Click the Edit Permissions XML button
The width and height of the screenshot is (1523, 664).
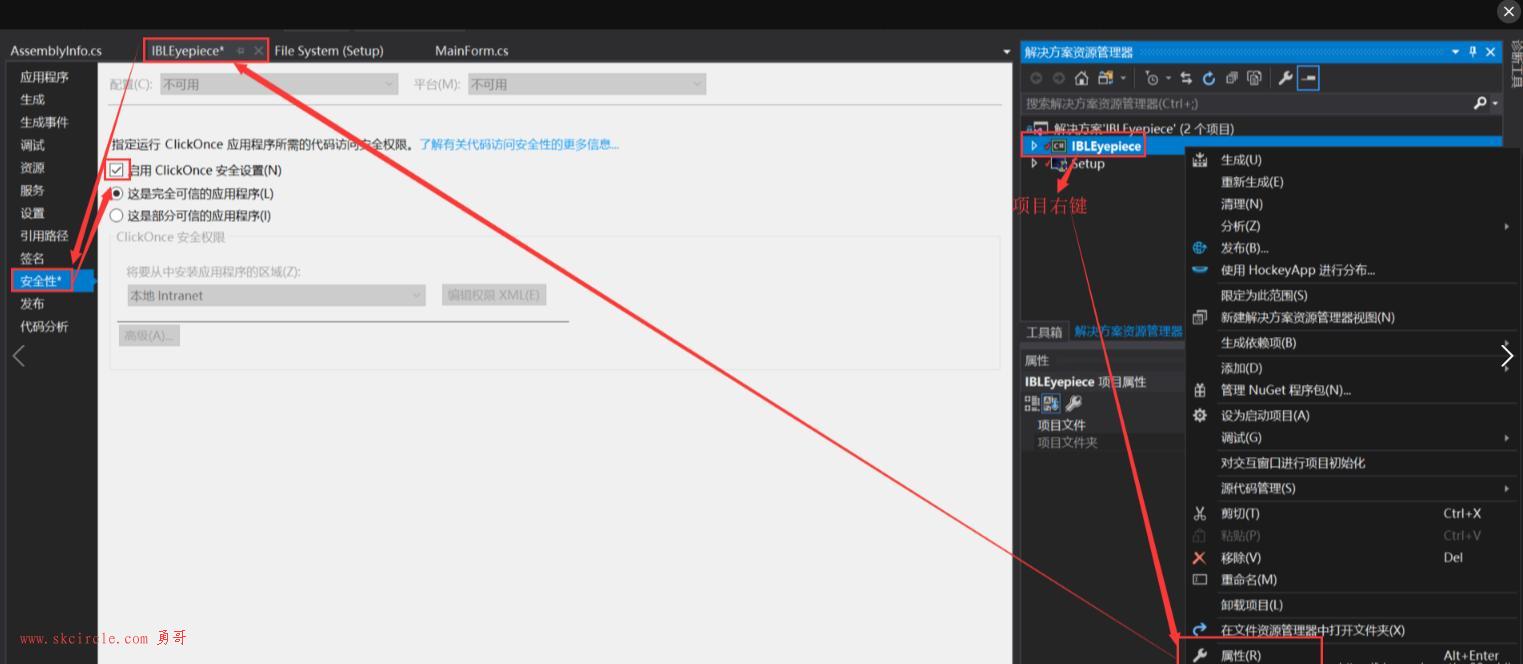pyautogui.click(x=494, y=295)
